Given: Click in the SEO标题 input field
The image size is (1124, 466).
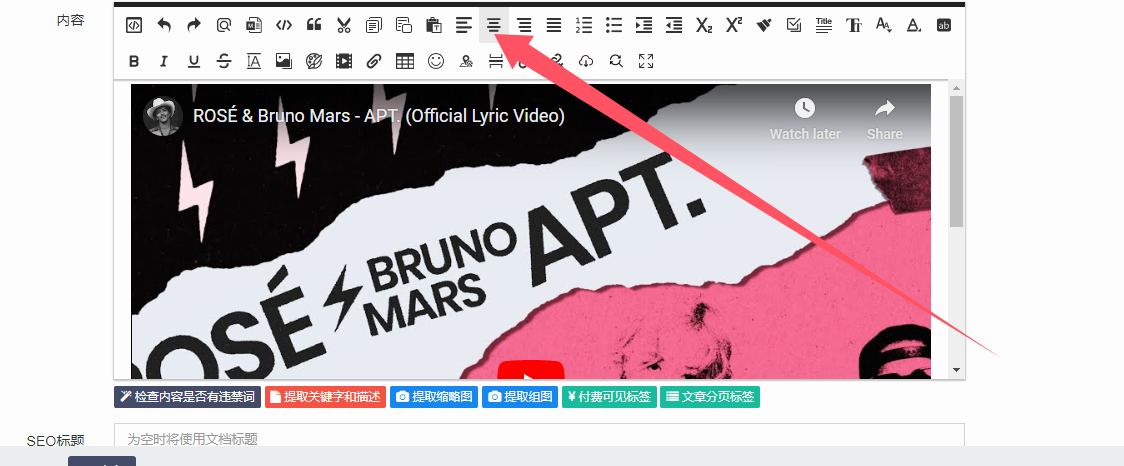Looking at the screenshot, I should tap(539, 438).
